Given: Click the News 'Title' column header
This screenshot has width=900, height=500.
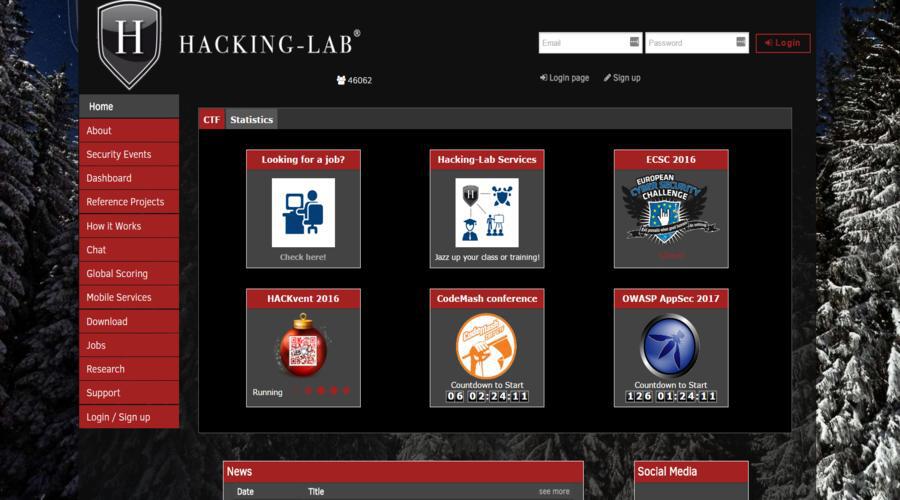Looking at the screenshot, I should tap(316, 491).
